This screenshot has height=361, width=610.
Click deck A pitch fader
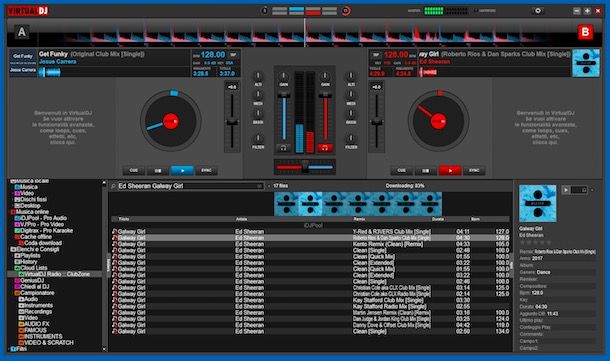(232, 123)
